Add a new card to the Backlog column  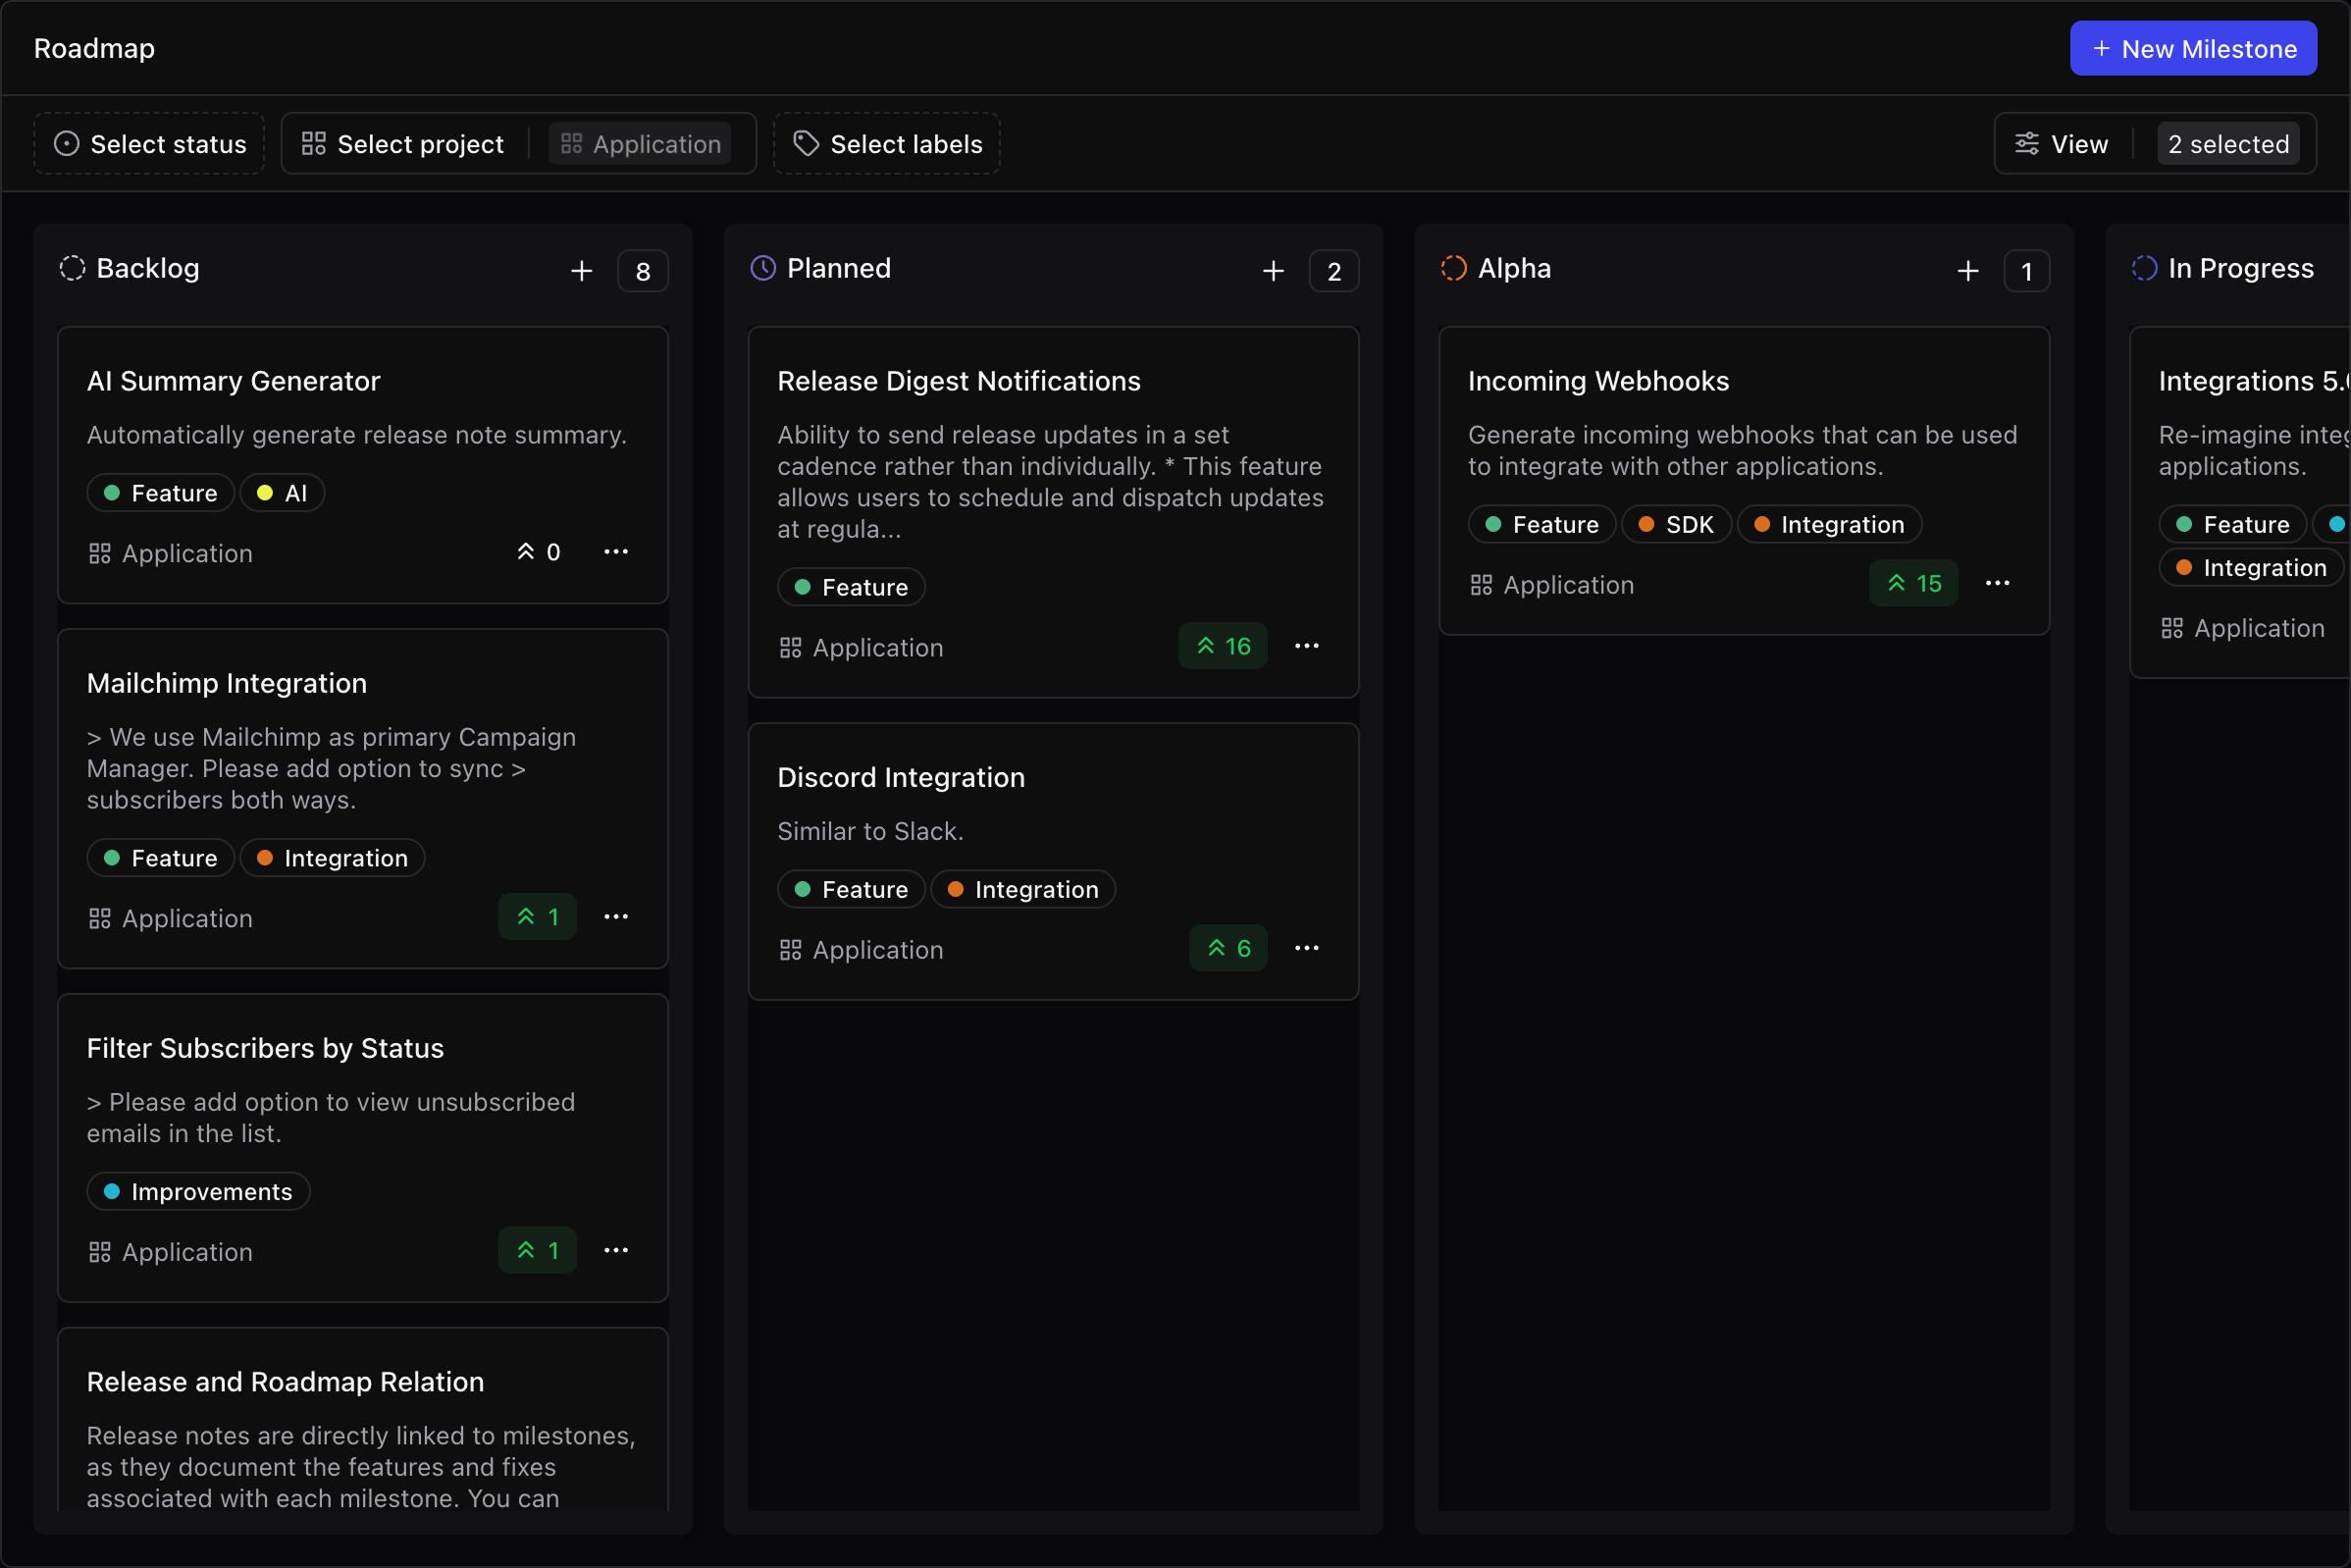point(582,270)
